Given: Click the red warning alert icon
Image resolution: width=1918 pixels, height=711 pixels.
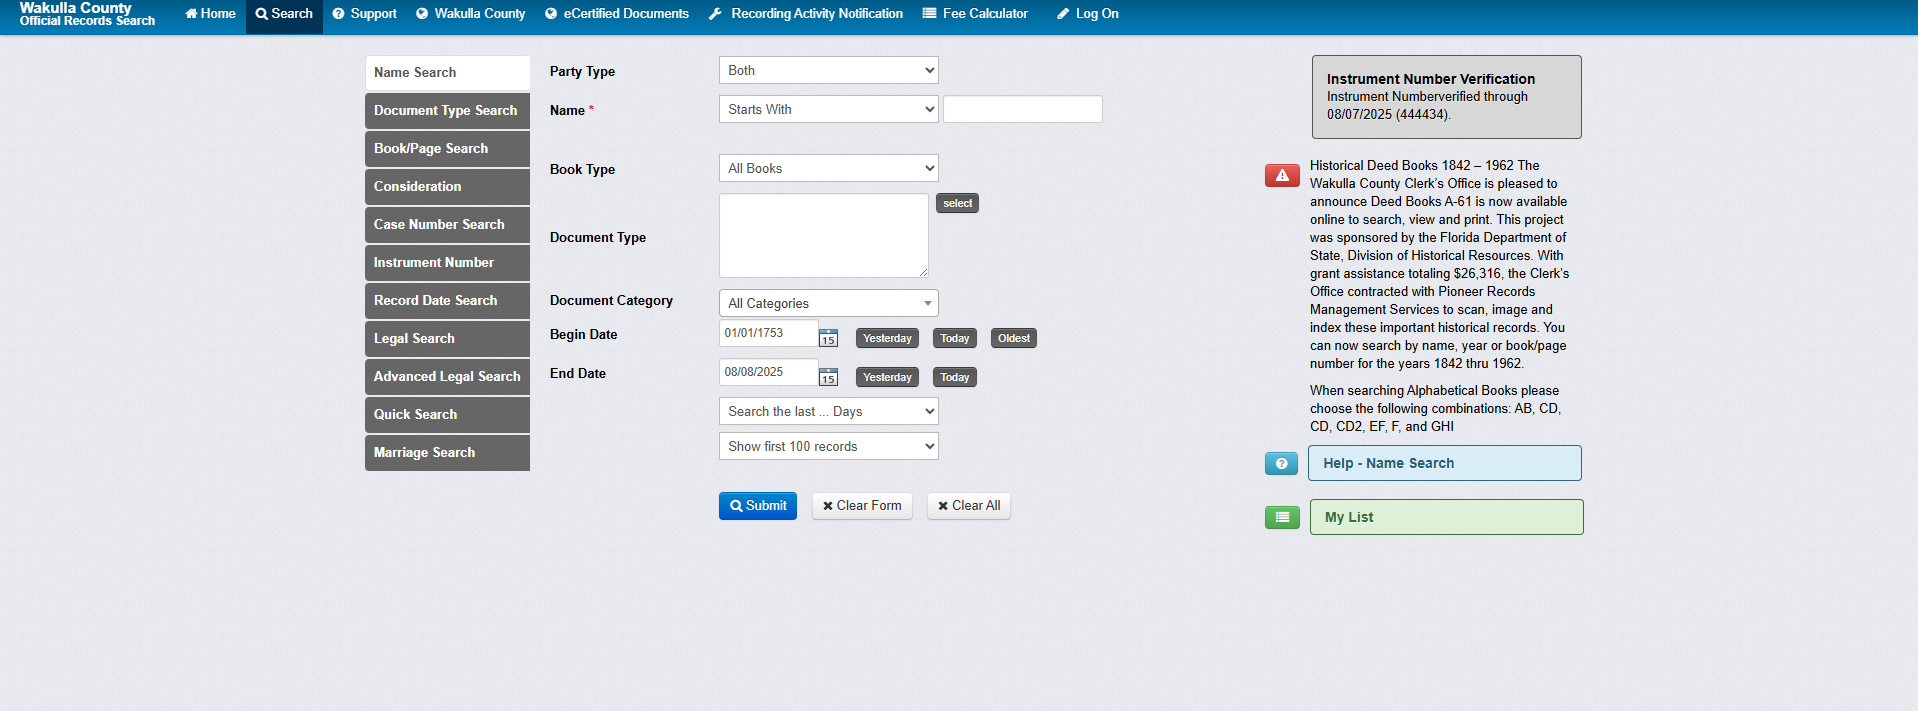Looking at the screenshot, I should (x=1281, y=176).
